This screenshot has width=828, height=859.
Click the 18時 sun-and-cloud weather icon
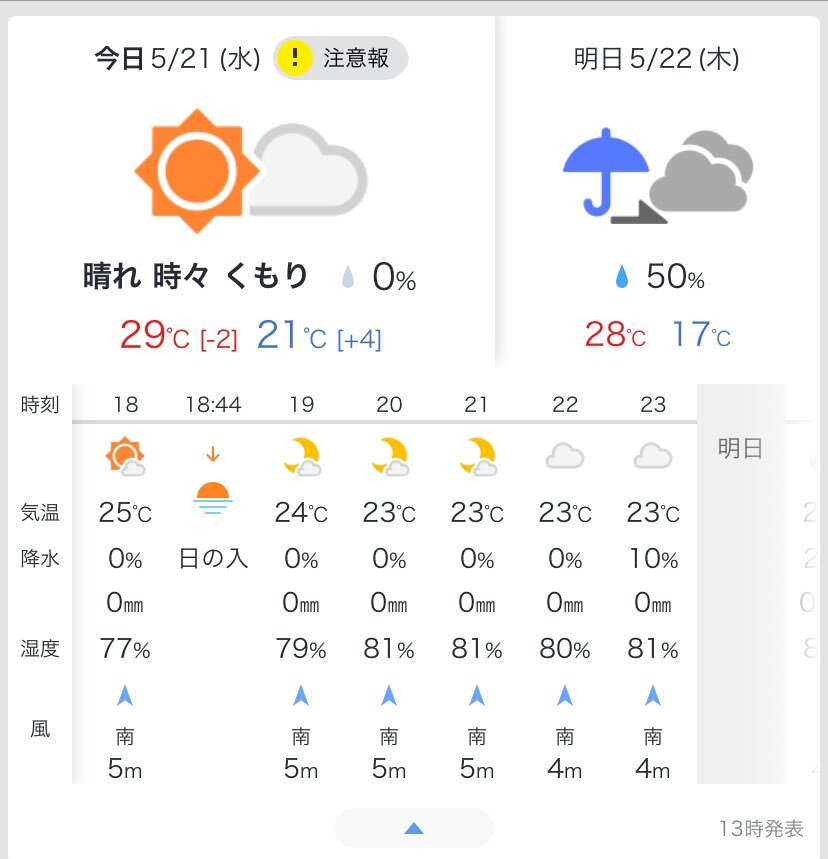point(125,456)
